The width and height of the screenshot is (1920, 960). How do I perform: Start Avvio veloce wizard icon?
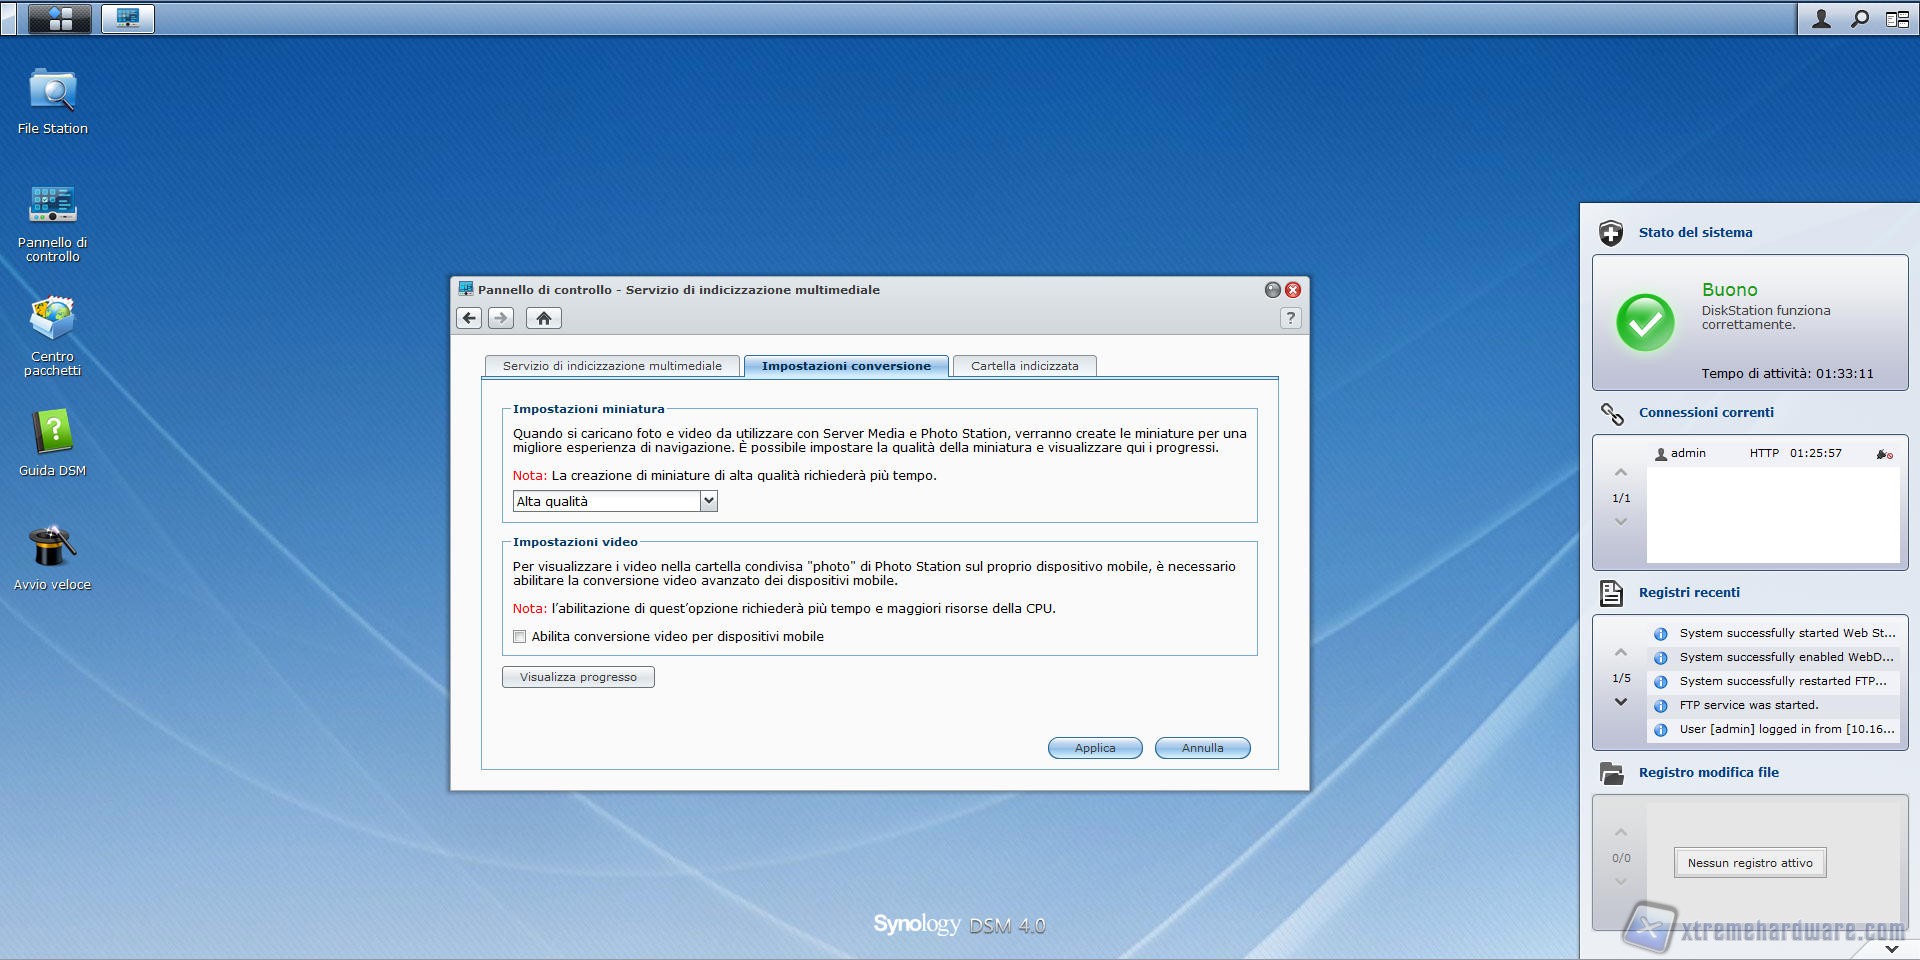[52, 548]
